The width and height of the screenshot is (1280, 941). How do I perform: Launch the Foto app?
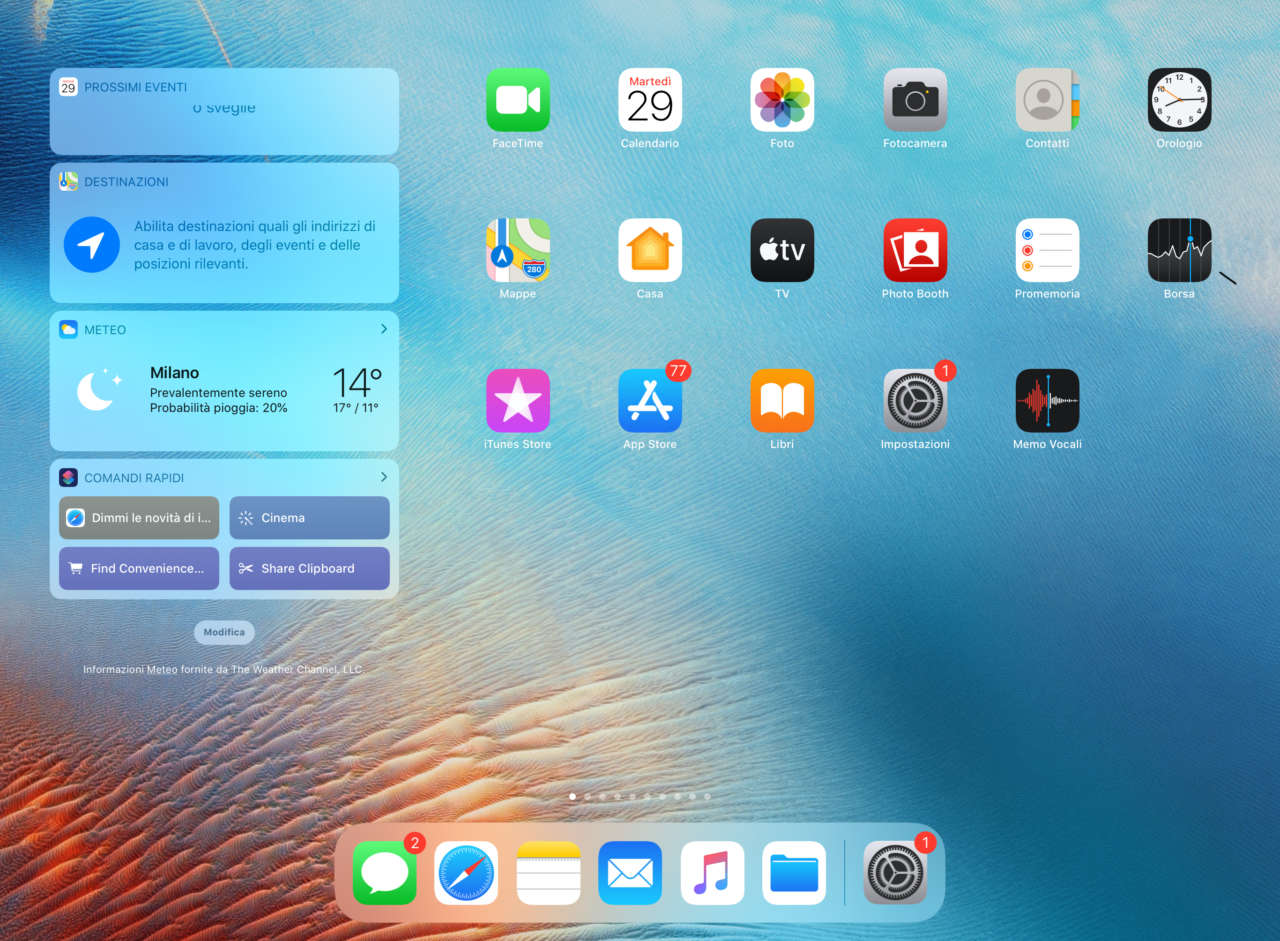(782, 100)
